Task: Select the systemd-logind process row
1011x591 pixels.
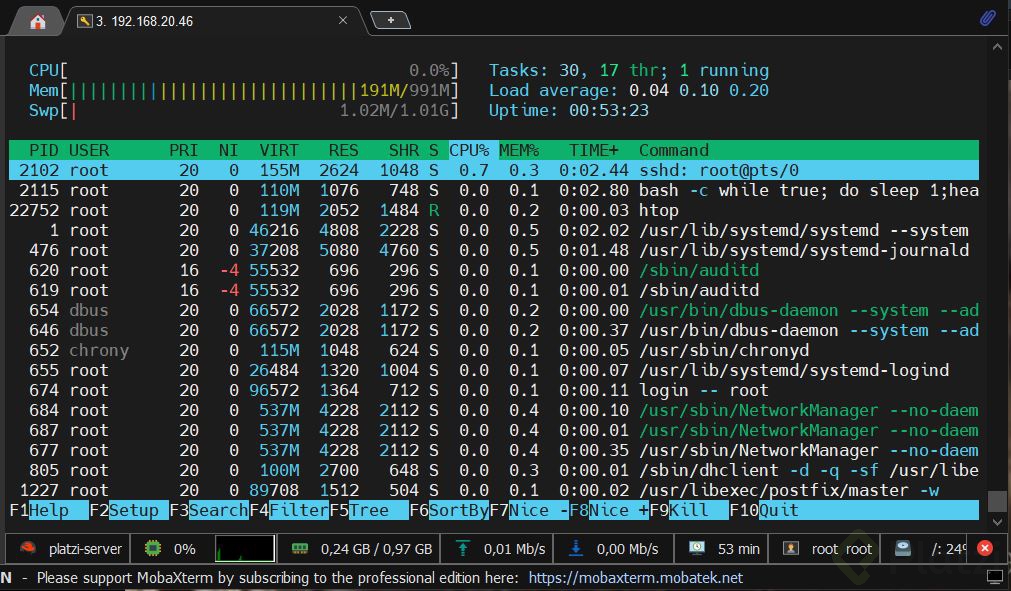Action: point(494,370)
